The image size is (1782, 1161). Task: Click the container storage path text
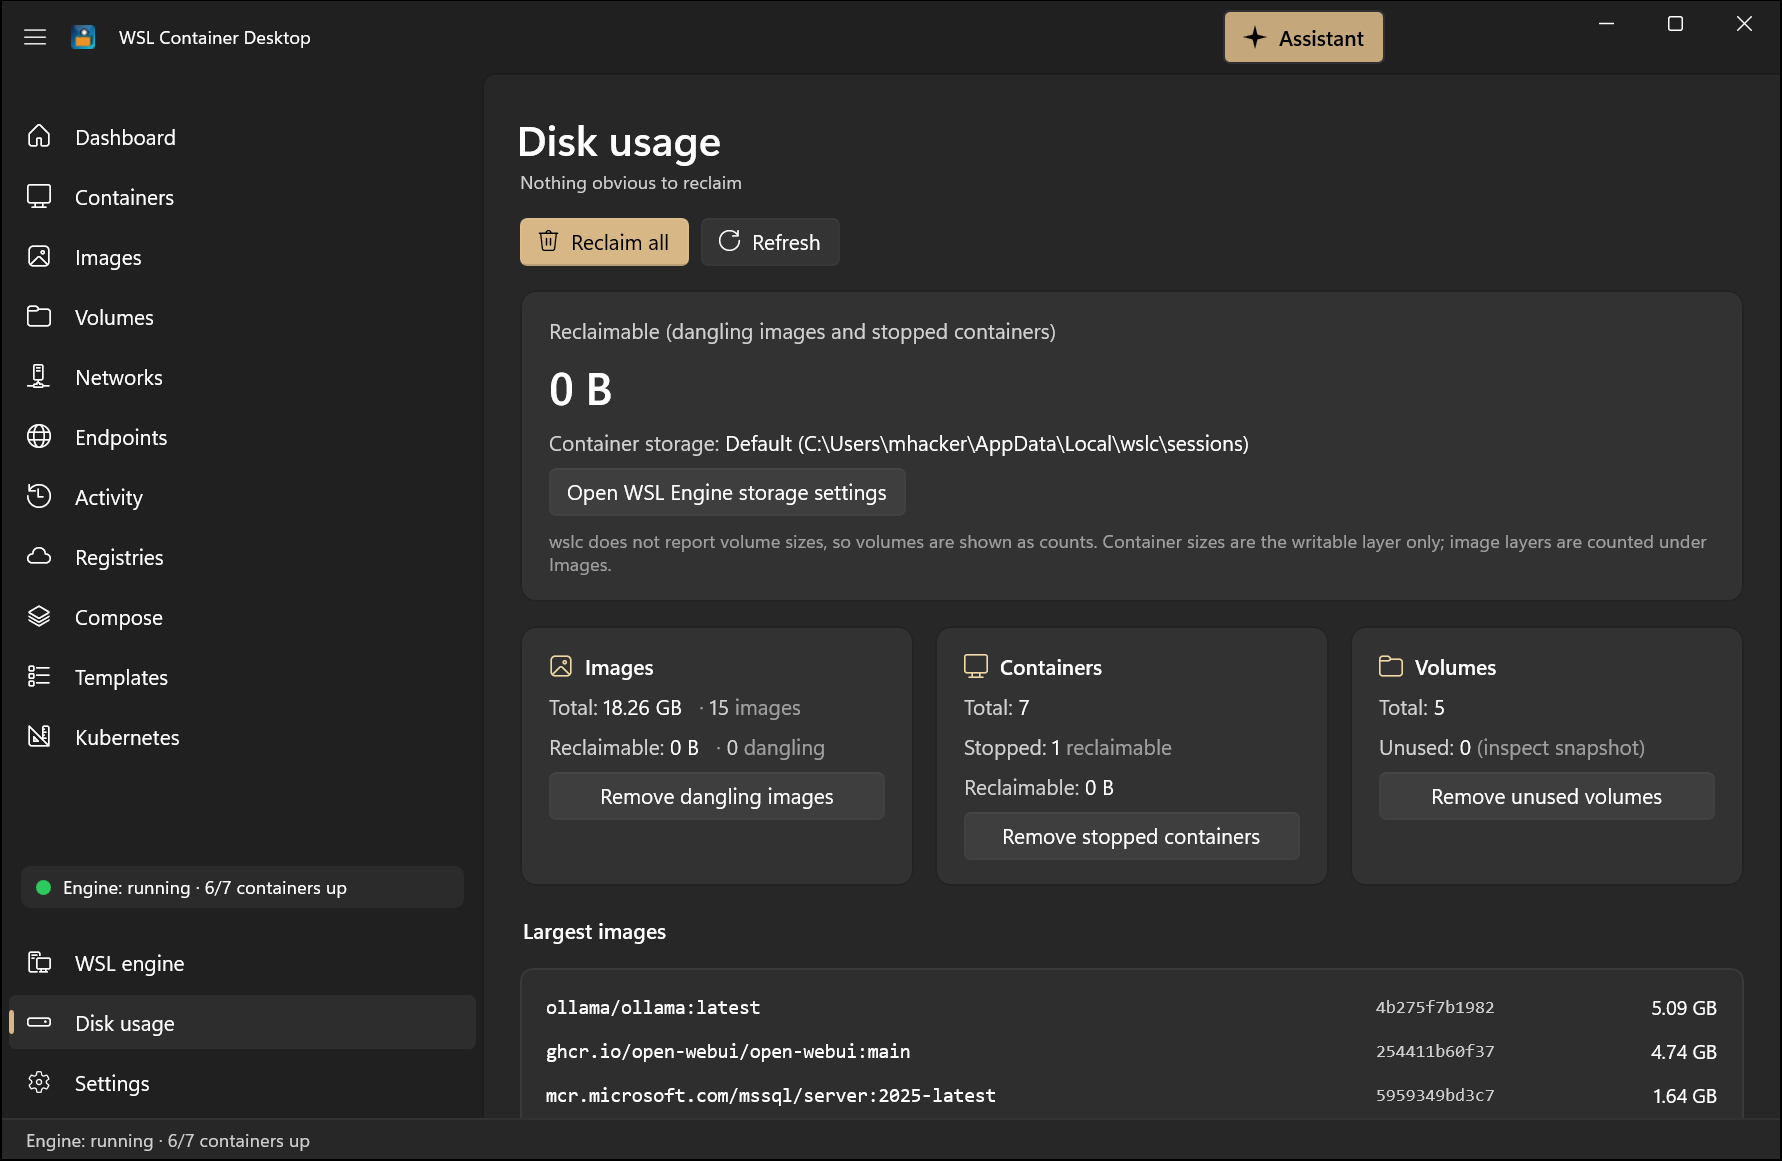987,444
